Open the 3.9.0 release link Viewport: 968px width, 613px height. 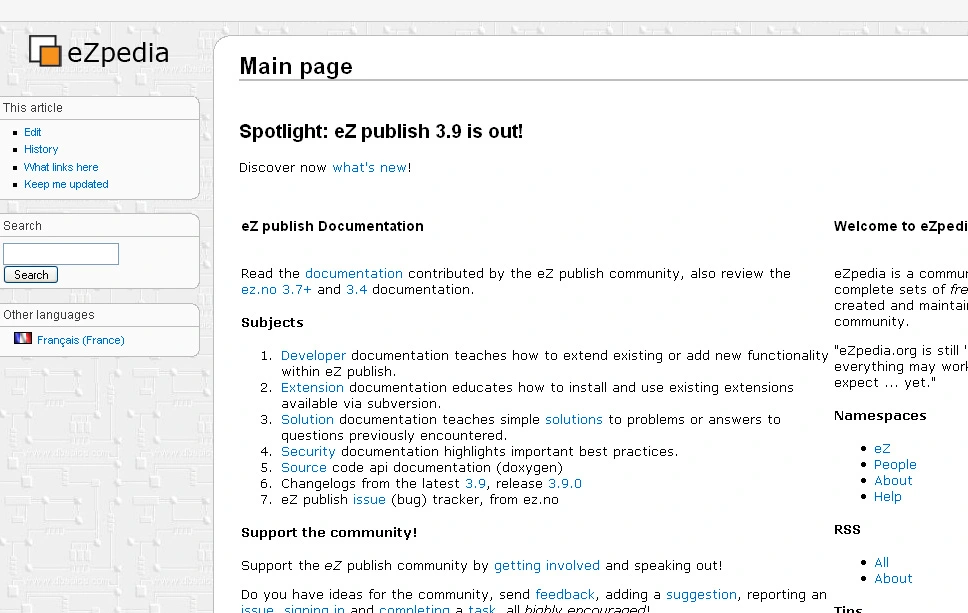click(565, 483)
